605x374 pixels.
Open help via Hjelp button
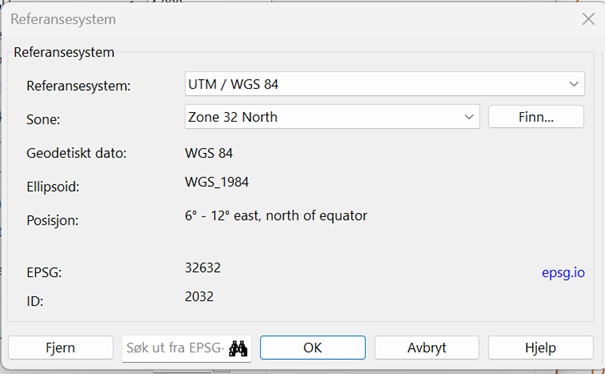click(541, 348)
